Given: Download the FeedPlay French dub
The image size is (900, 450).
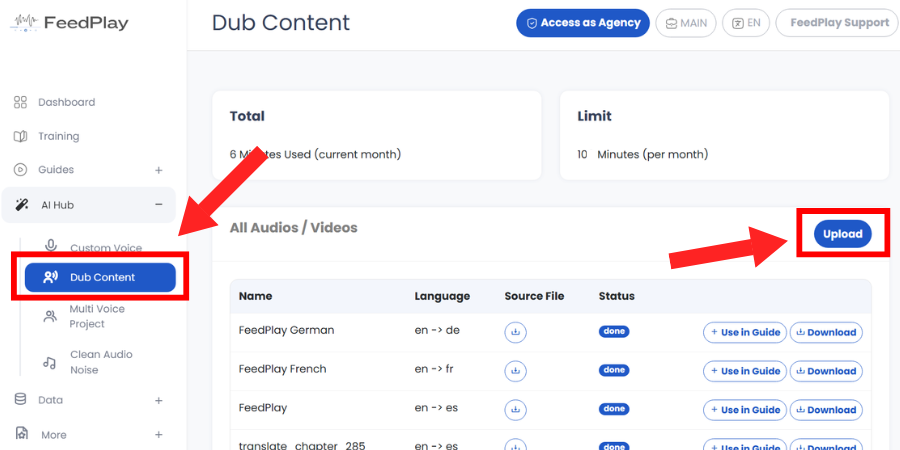Looking at the screenshot, I should pyautogui.click(x=826, y=371).
